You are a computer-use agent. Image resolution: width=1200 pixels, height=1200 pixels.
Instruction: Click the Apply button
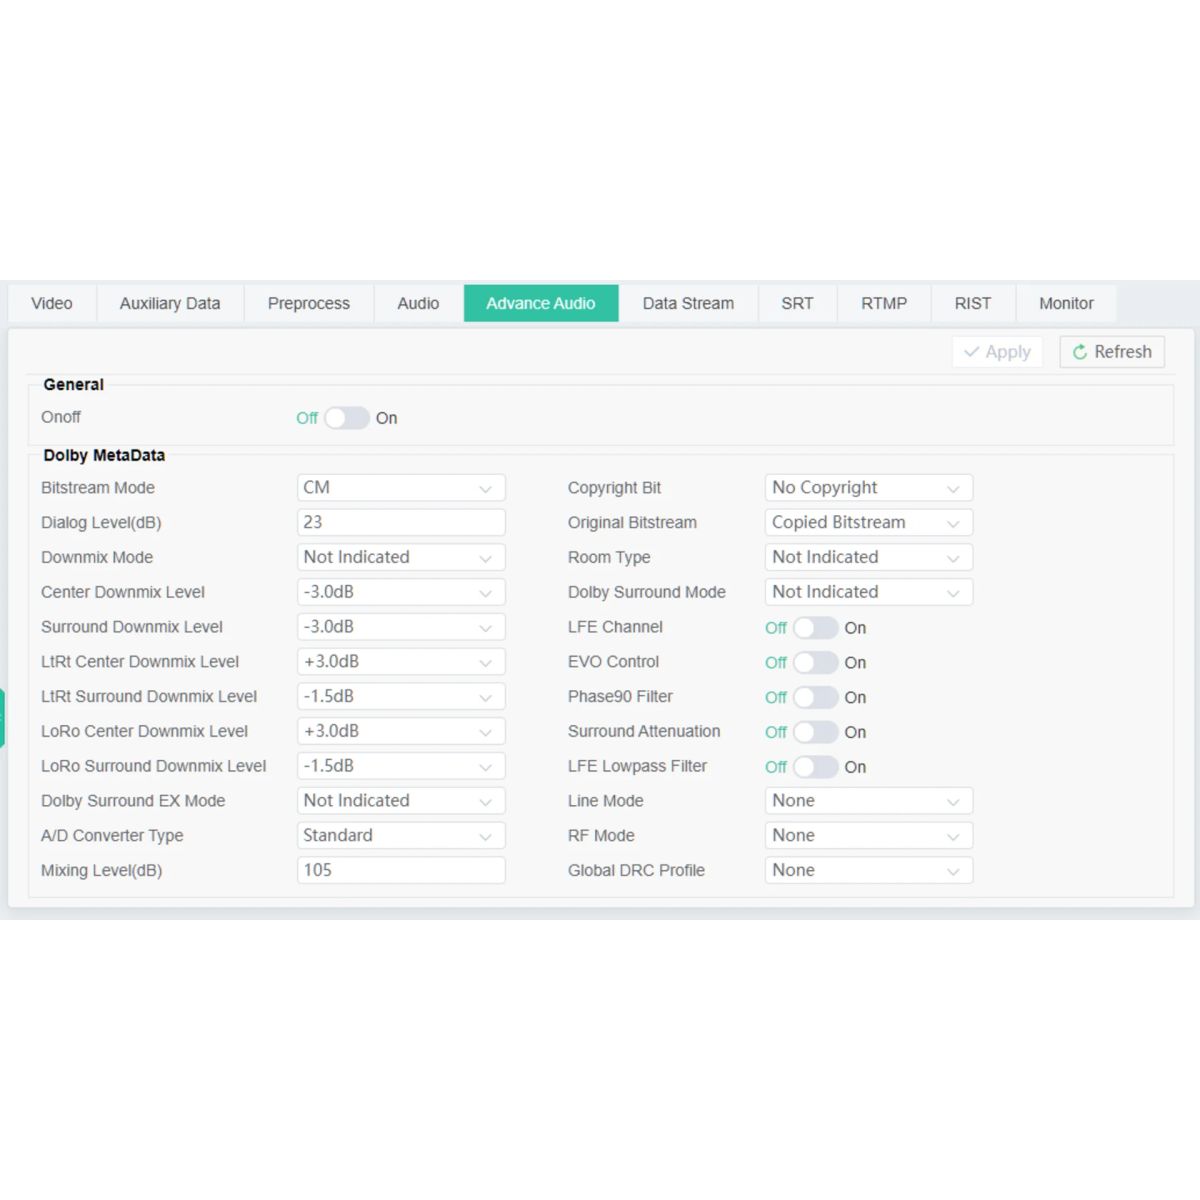click(x=997, y=352)
